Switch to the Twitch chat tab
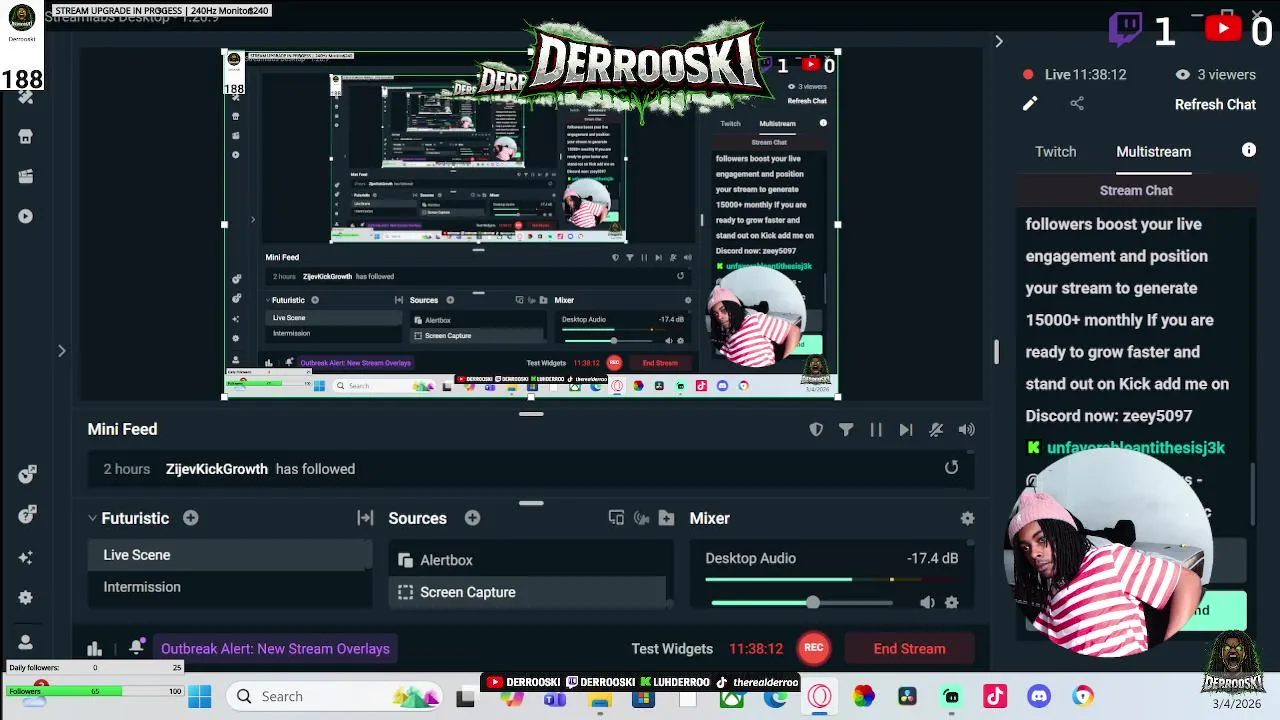Viewport: 1280px width, 720px height. click(x=1055, y=151)
